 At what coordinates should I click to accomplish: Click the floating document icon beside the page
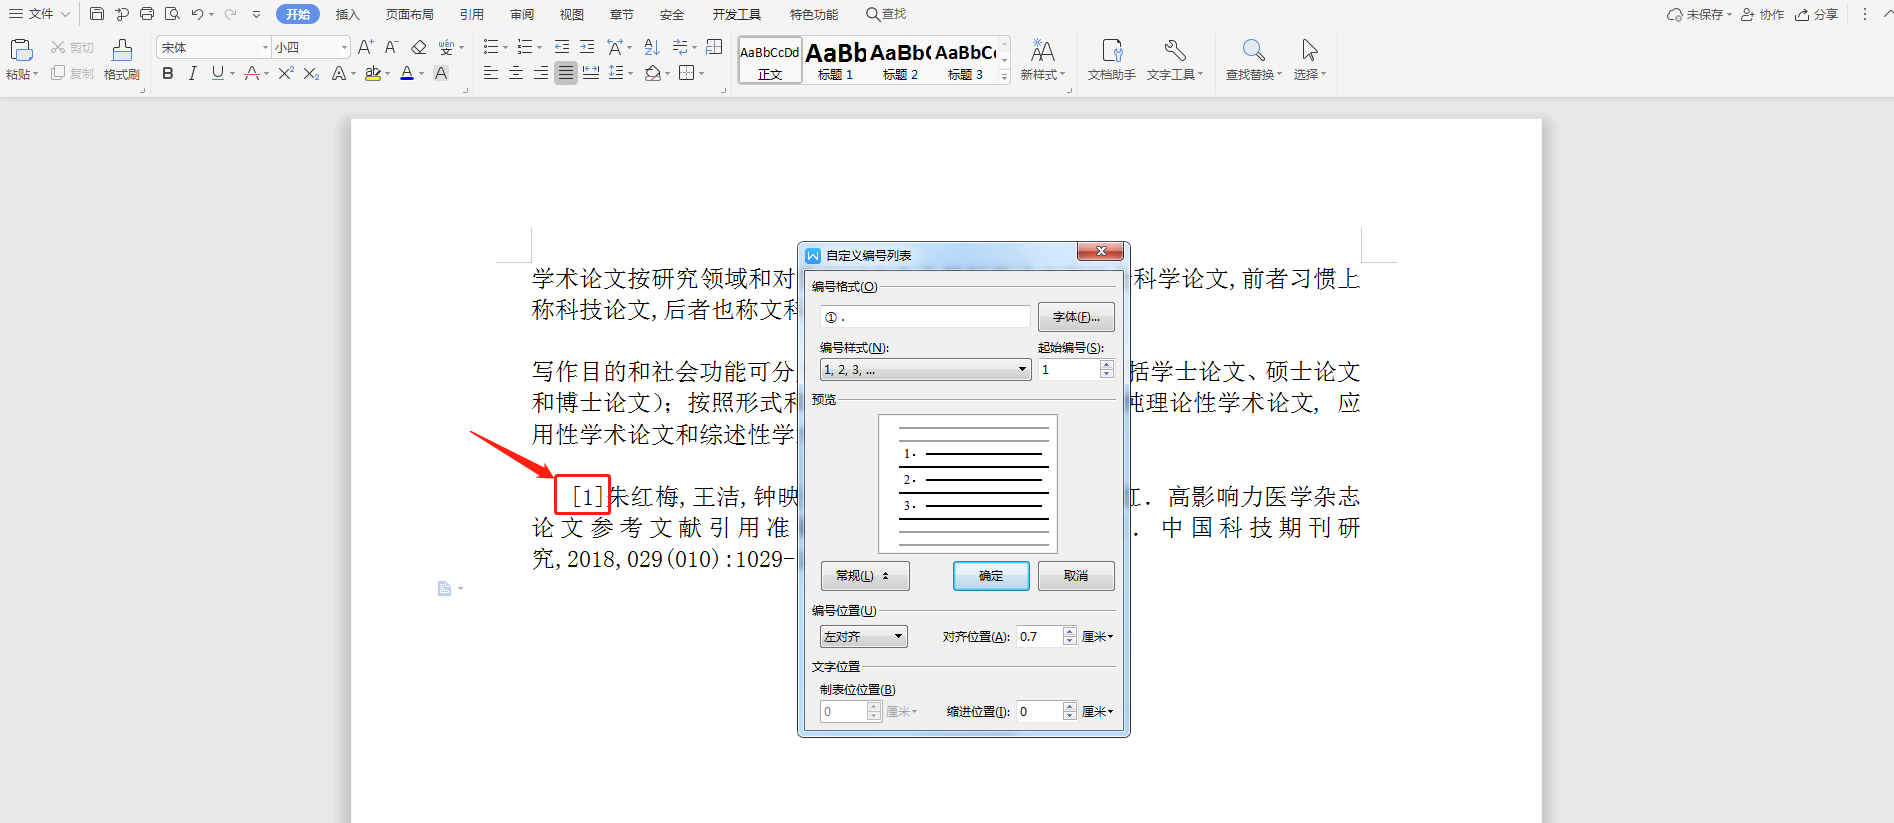click(x=444, y=589)
